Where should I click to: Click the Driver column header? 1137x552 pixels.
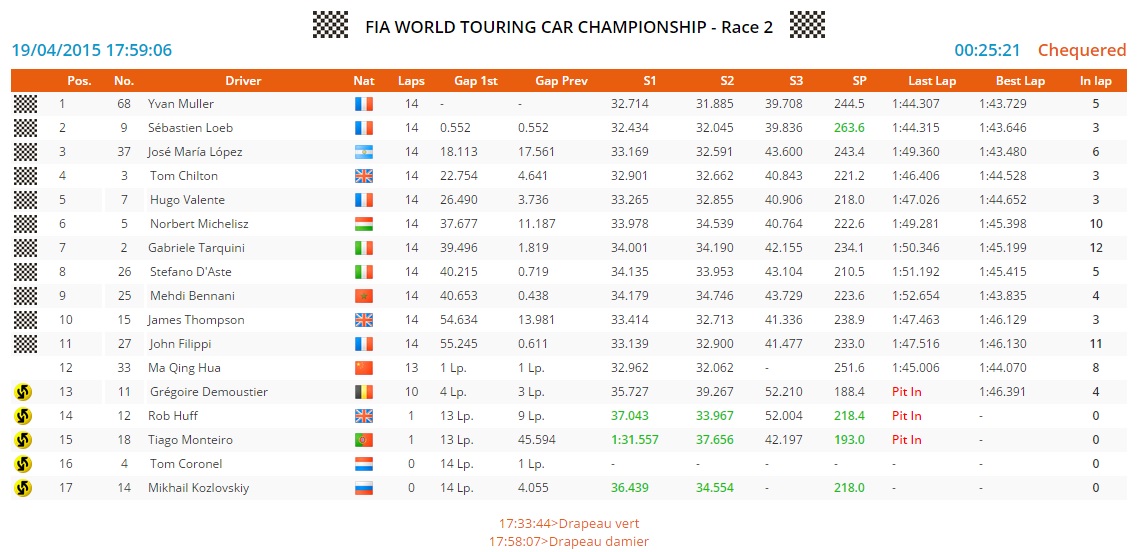(x=243, y=81)
